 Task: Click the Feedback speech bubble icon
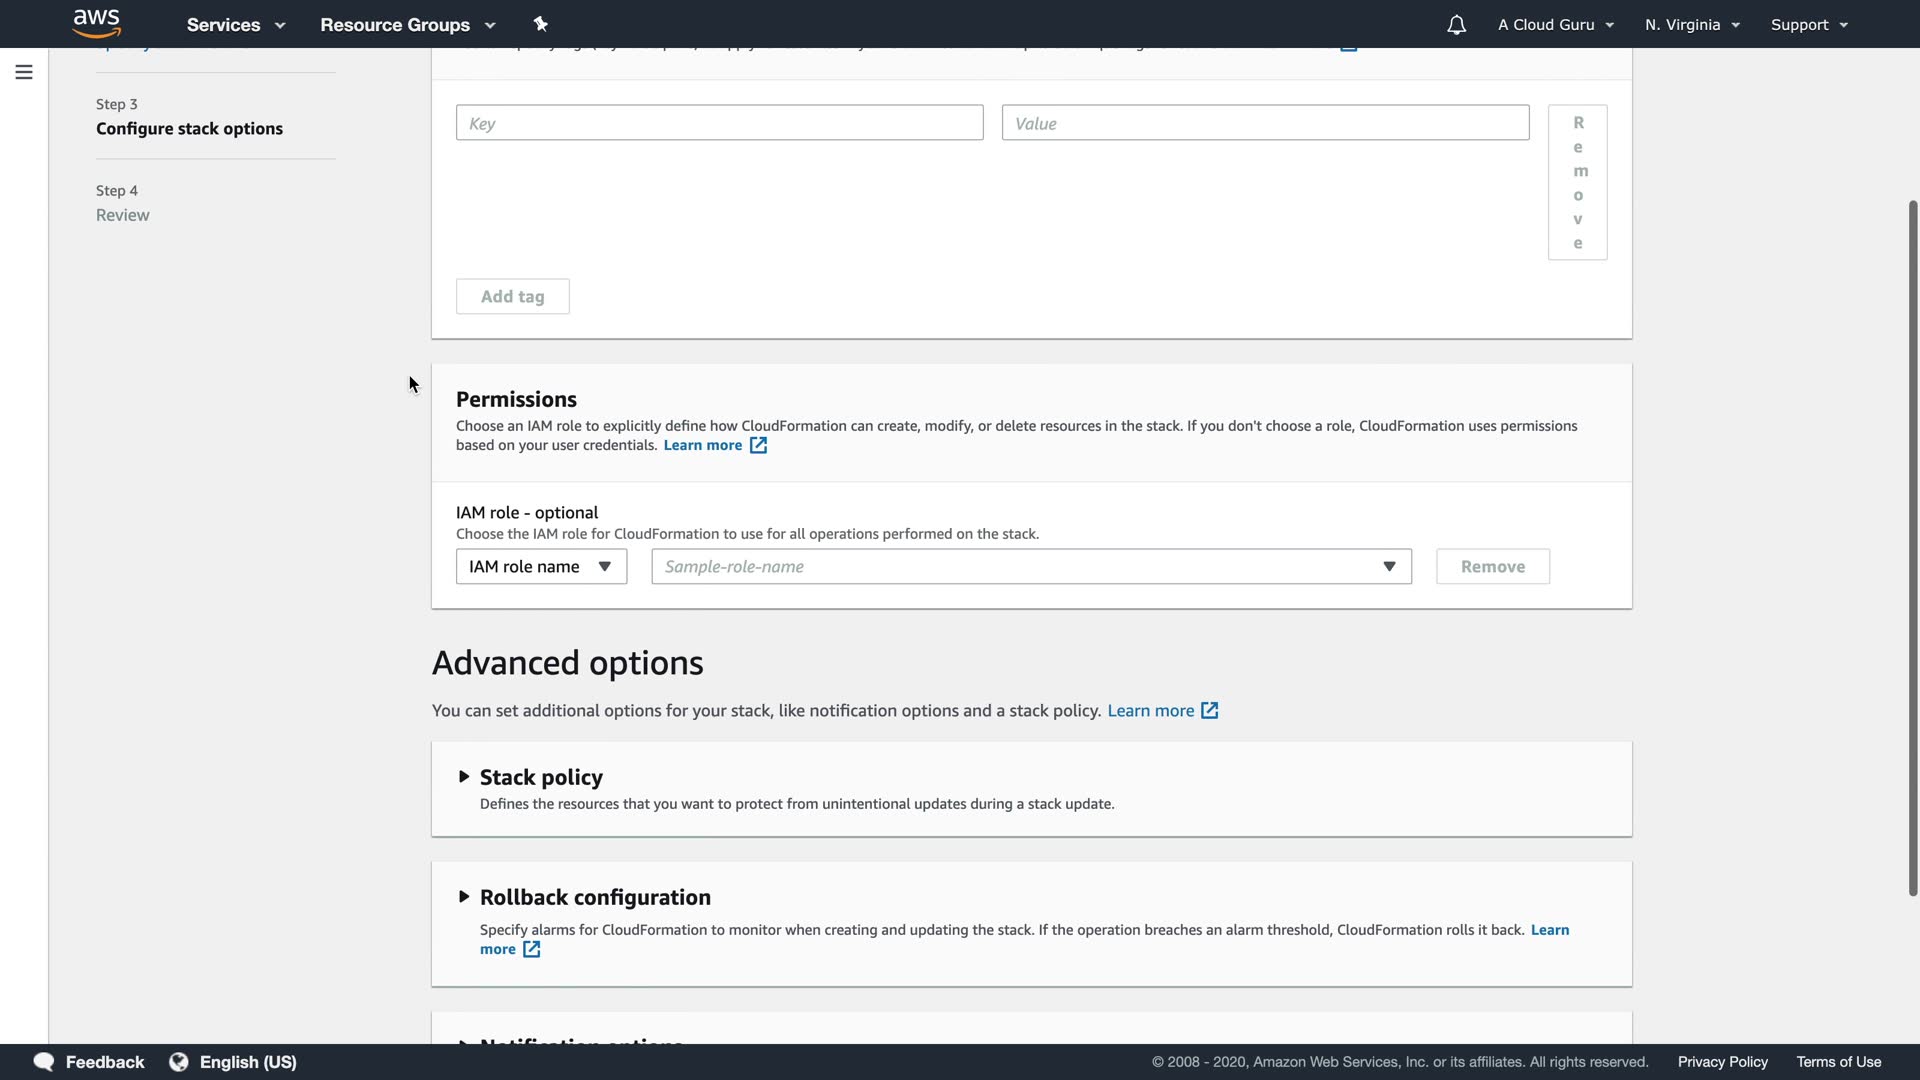click(43, 1061)
